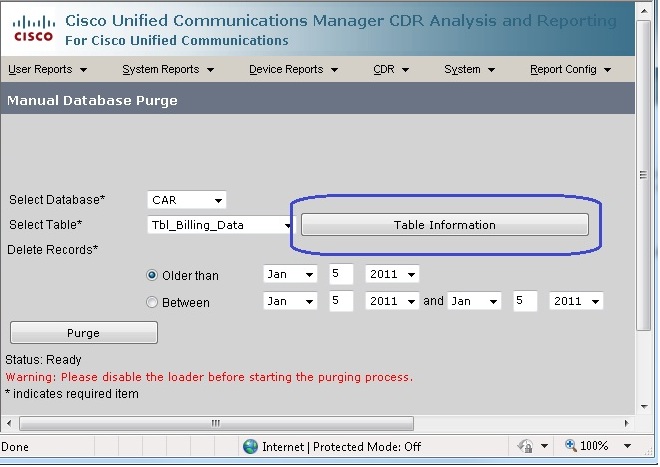Click the vertical scrollbar down arrow

(644, 407)
